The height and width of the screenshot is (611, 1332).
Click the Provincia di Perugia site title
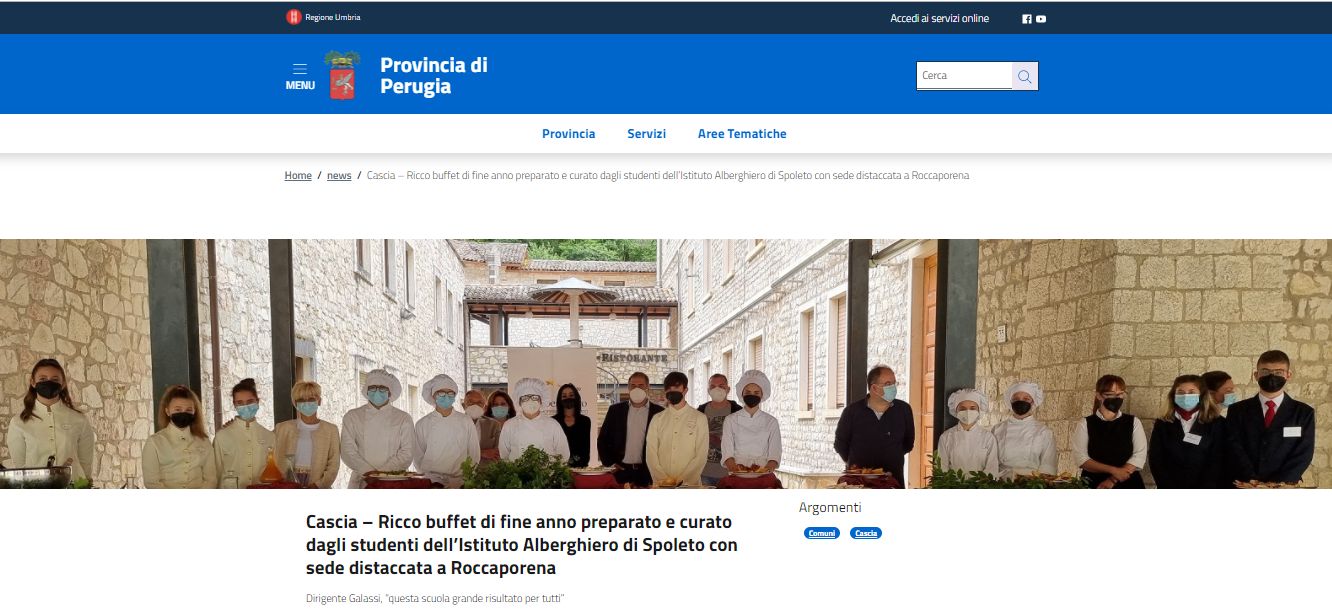coord(434,75)
